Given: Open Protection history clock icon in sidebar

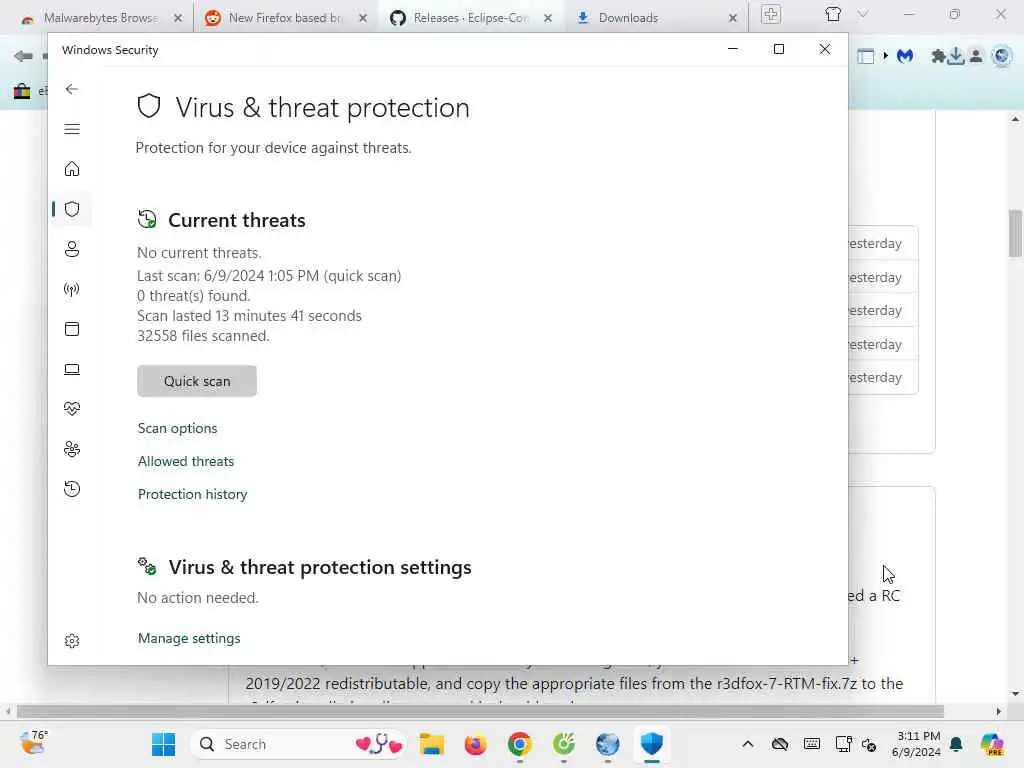Looking at the screenshot, I should click(72, 488).
